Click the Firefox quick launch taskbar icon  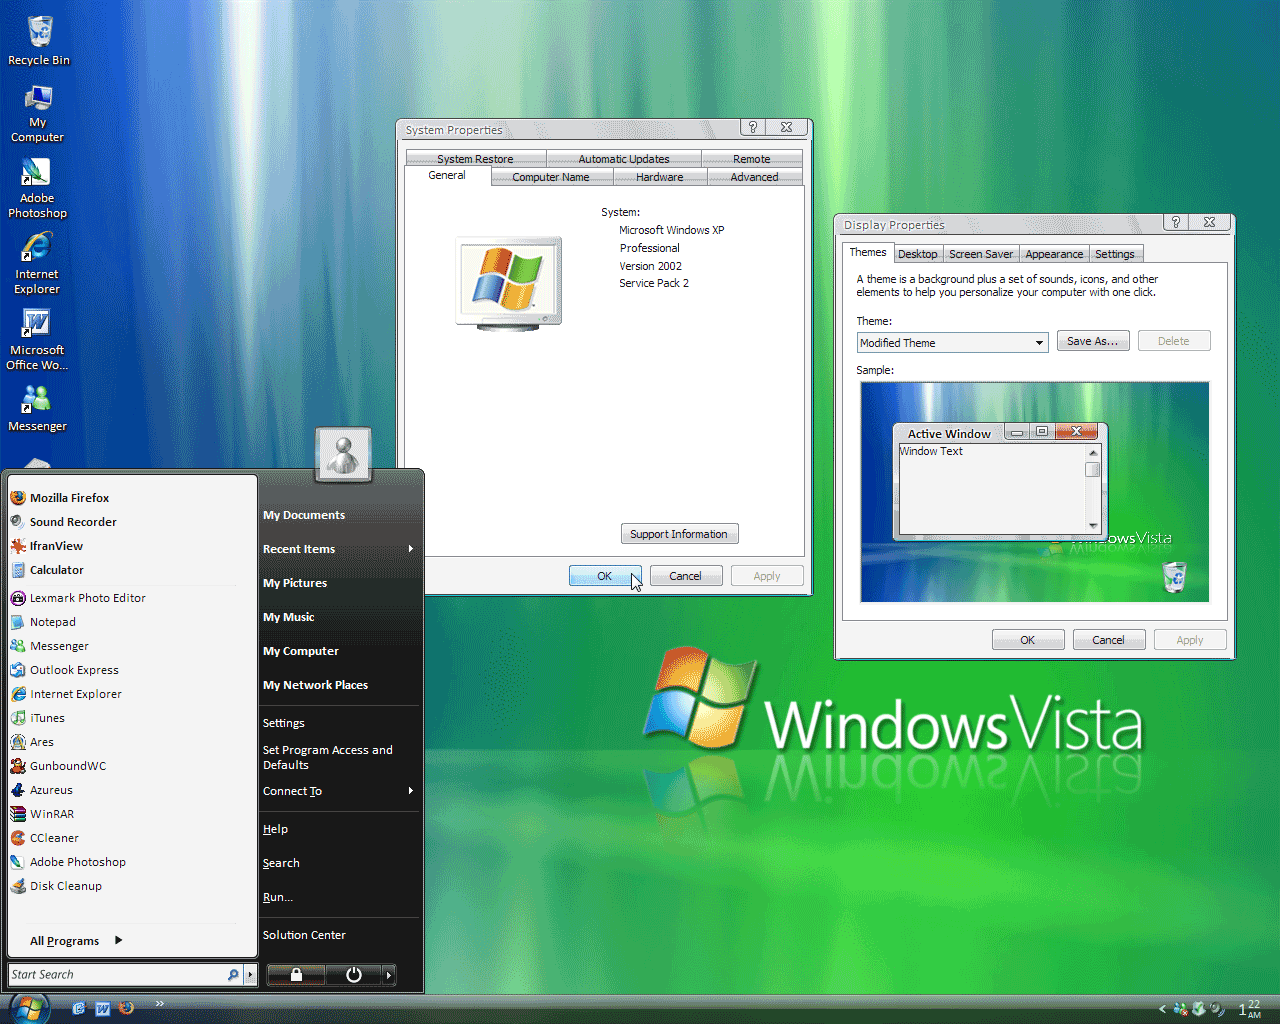point(126,1008)
